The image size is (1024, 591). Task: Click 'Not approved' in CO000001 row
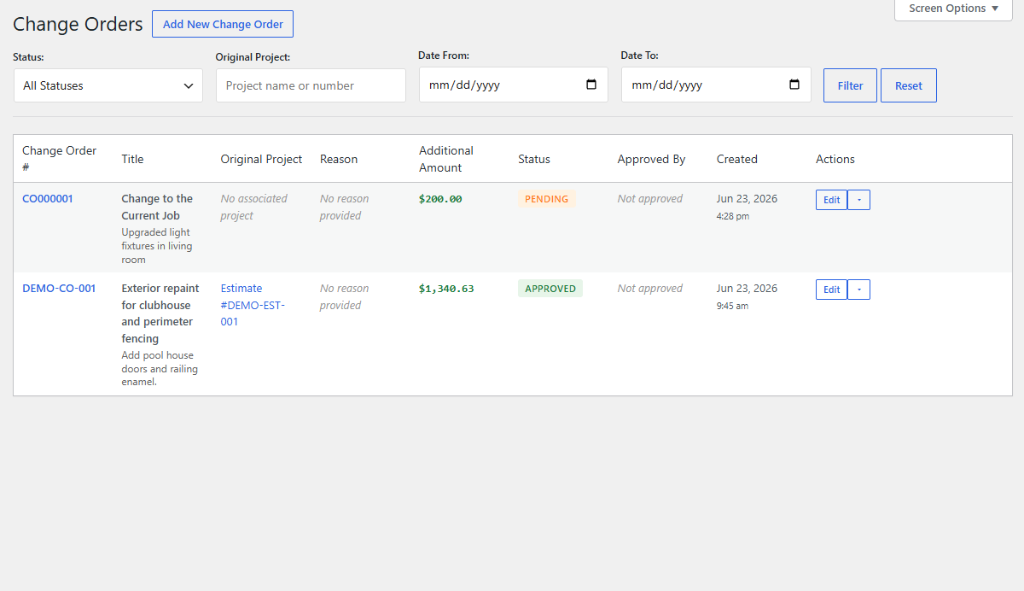[x=650, y=199]
